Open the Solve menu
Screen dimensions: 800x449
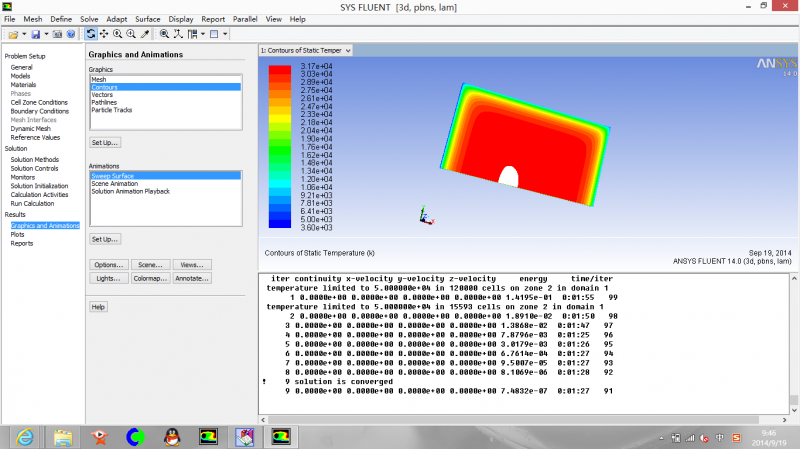[x=89, y=19]
